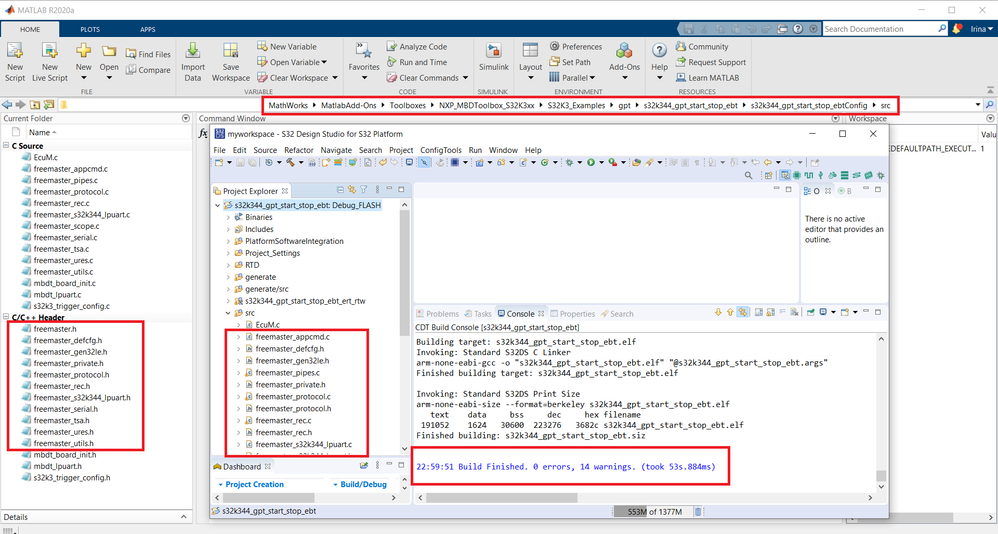Toggle Pin Console icon
This screenshot has width=998, height=534.
click(811, 313)
